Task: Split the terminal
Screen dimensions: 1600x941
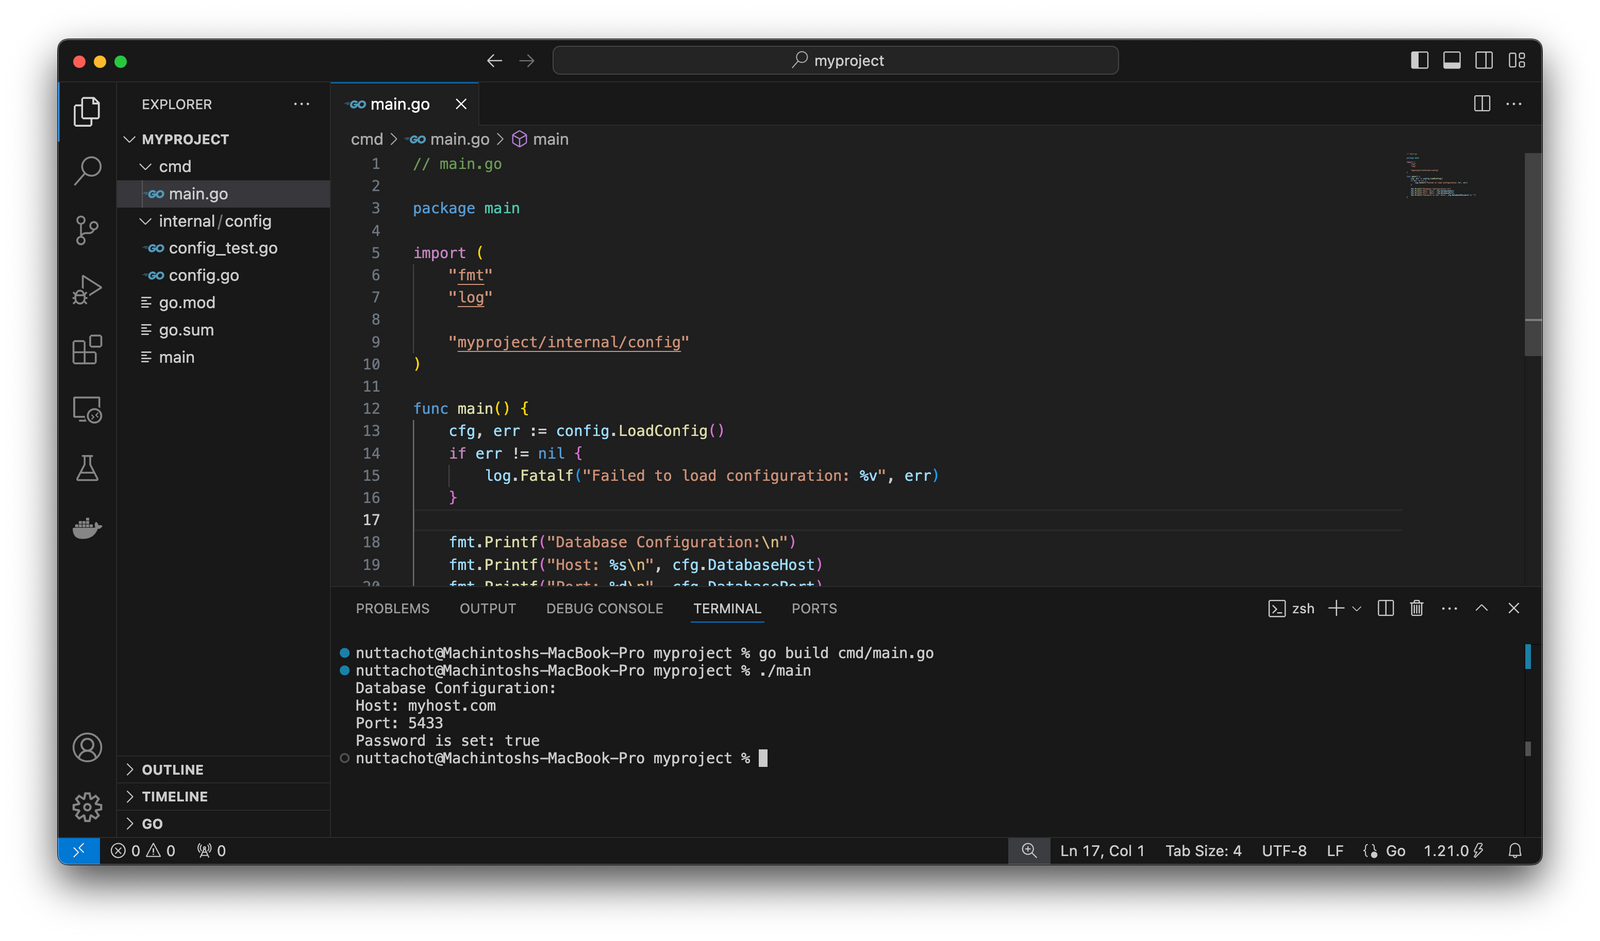Action: (1385, 608)
